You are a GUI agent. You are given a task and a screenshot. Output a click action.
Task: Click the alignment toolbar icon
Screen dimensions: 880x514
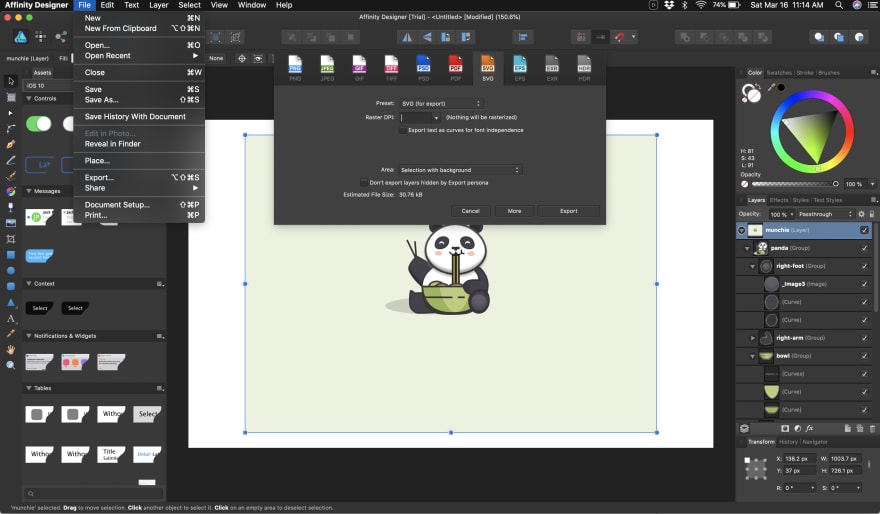[x=522, y=37]
